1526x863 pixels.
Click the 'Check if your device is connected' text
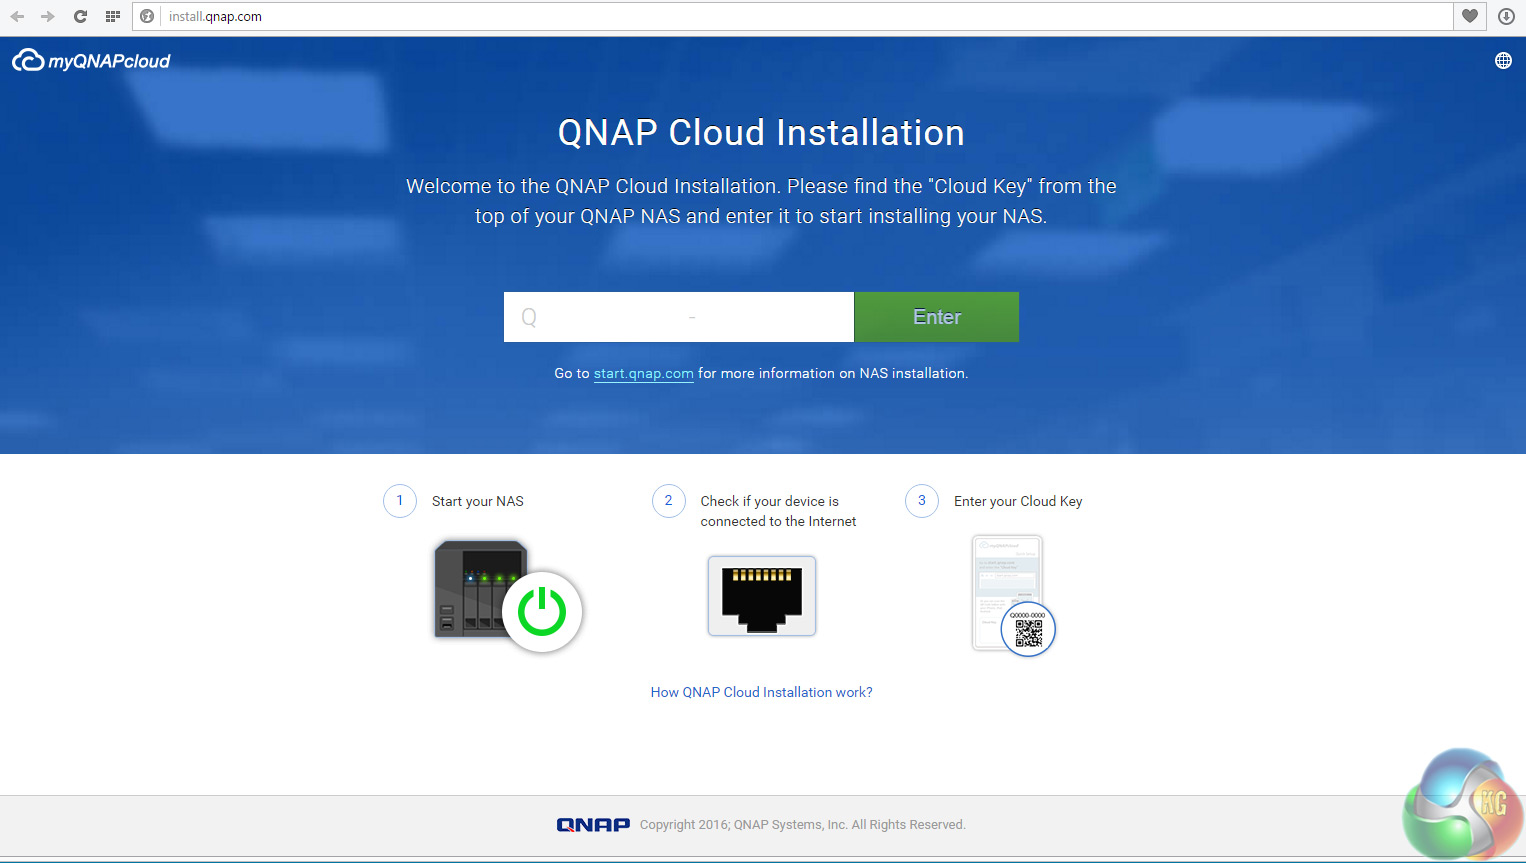778,511
